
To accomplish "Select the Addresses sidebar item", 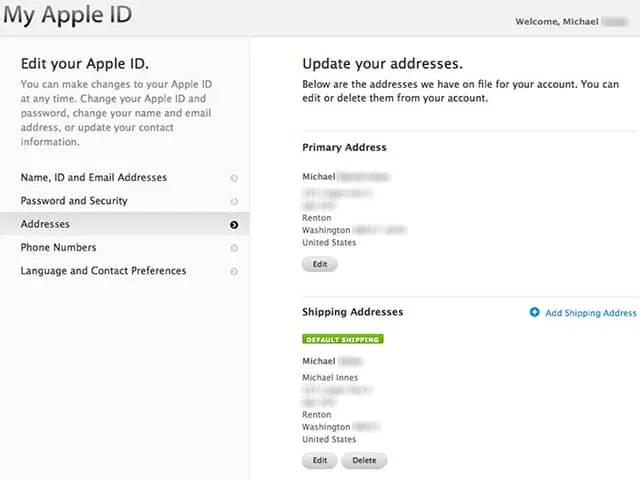I will pyautogui.click(x=45, y=225).
